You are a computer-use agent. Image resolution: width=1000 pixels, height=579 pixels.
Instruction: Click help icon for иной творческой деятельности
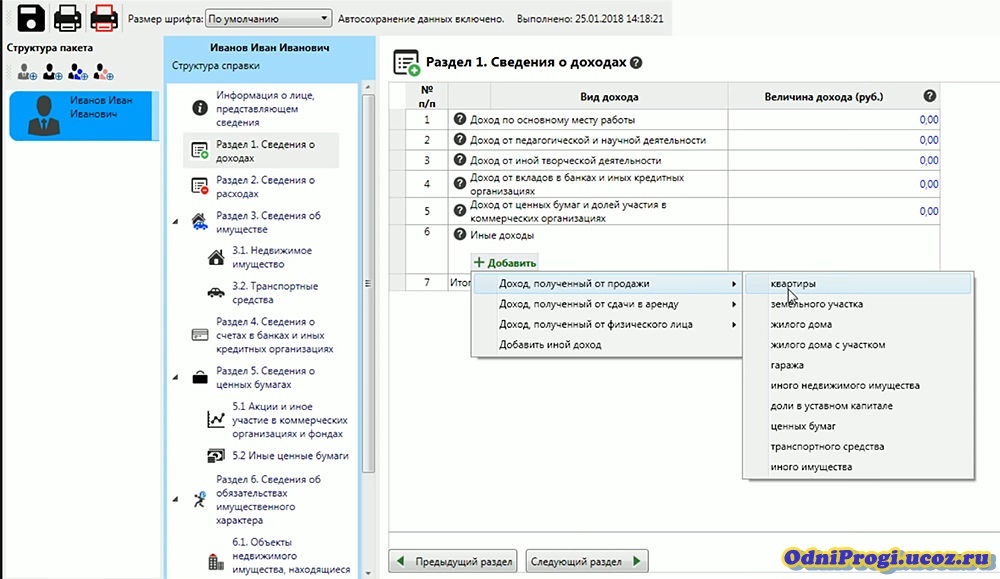tap(459, 159)
